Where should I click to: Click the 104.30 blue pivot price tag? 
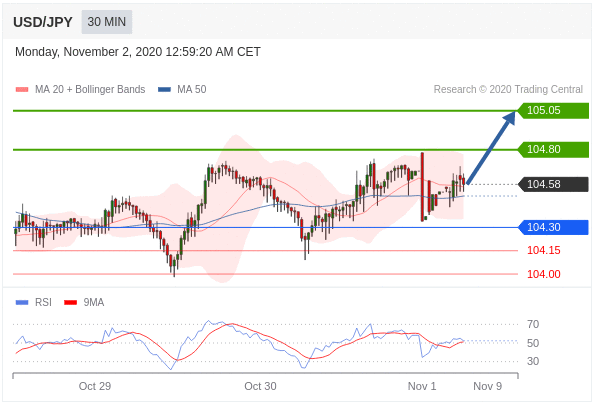pos(553,227)
